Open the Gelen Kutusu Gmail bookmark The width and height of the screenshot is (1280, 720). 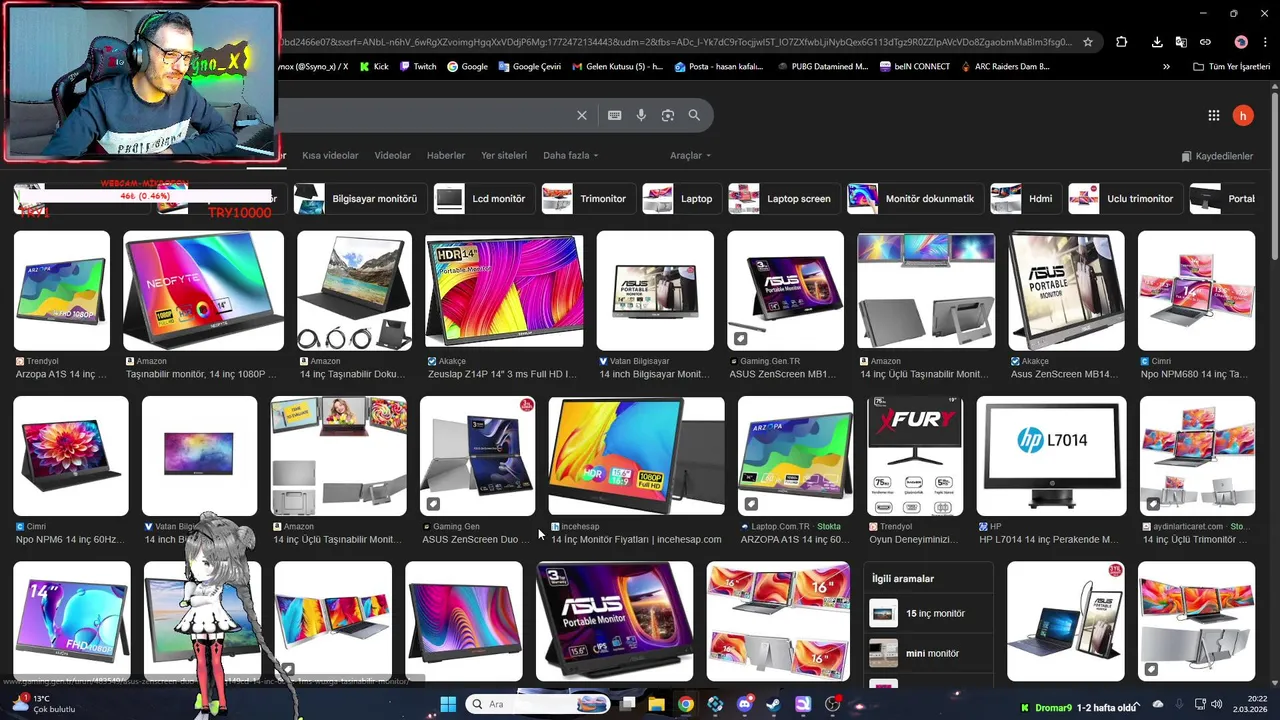tap(617, 67)
